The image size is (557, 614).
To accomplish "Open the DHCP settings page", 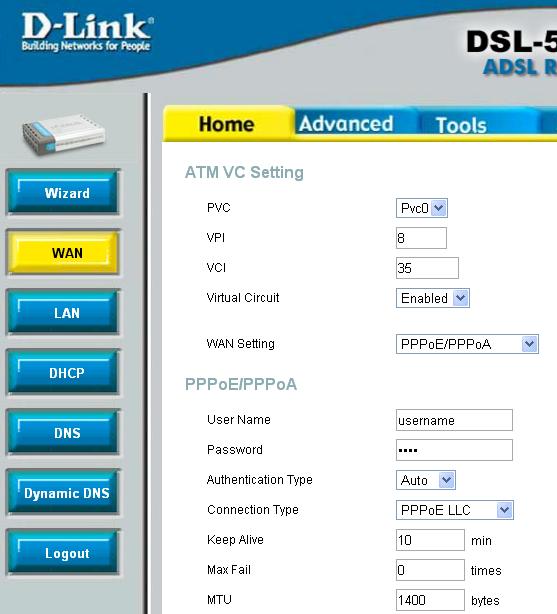I will (63, 372).
